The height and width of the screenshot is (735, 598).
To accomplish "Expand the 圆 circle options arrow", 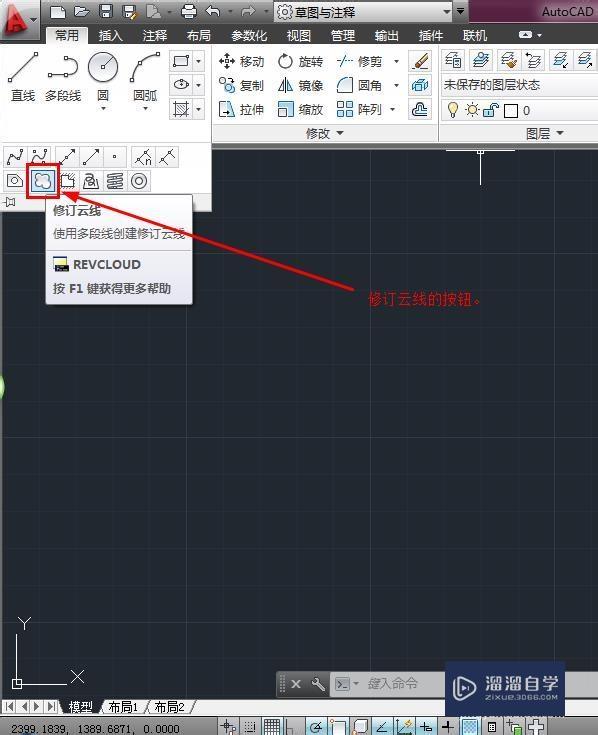I will coord(103,109).
